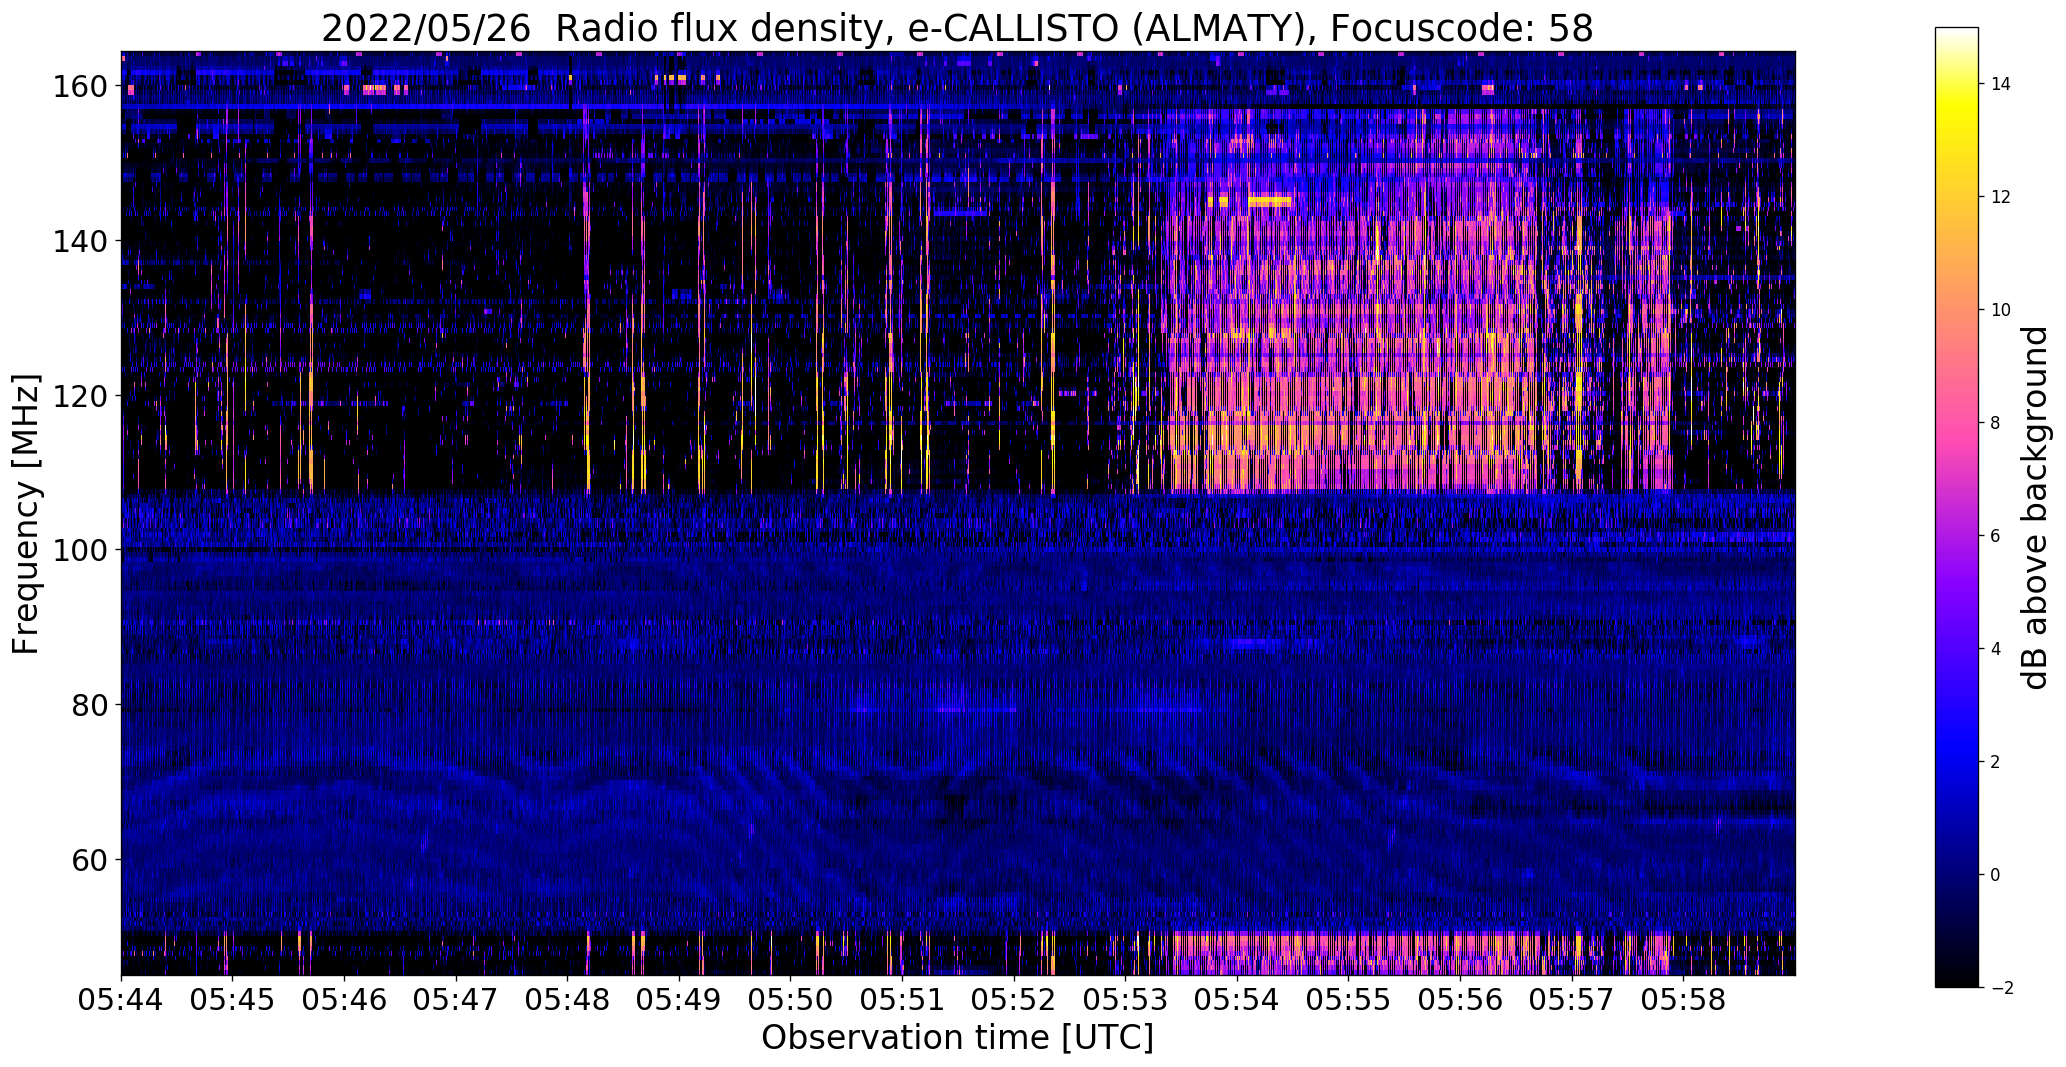Click the 05:45 time tick label

(x=232, y=999)
